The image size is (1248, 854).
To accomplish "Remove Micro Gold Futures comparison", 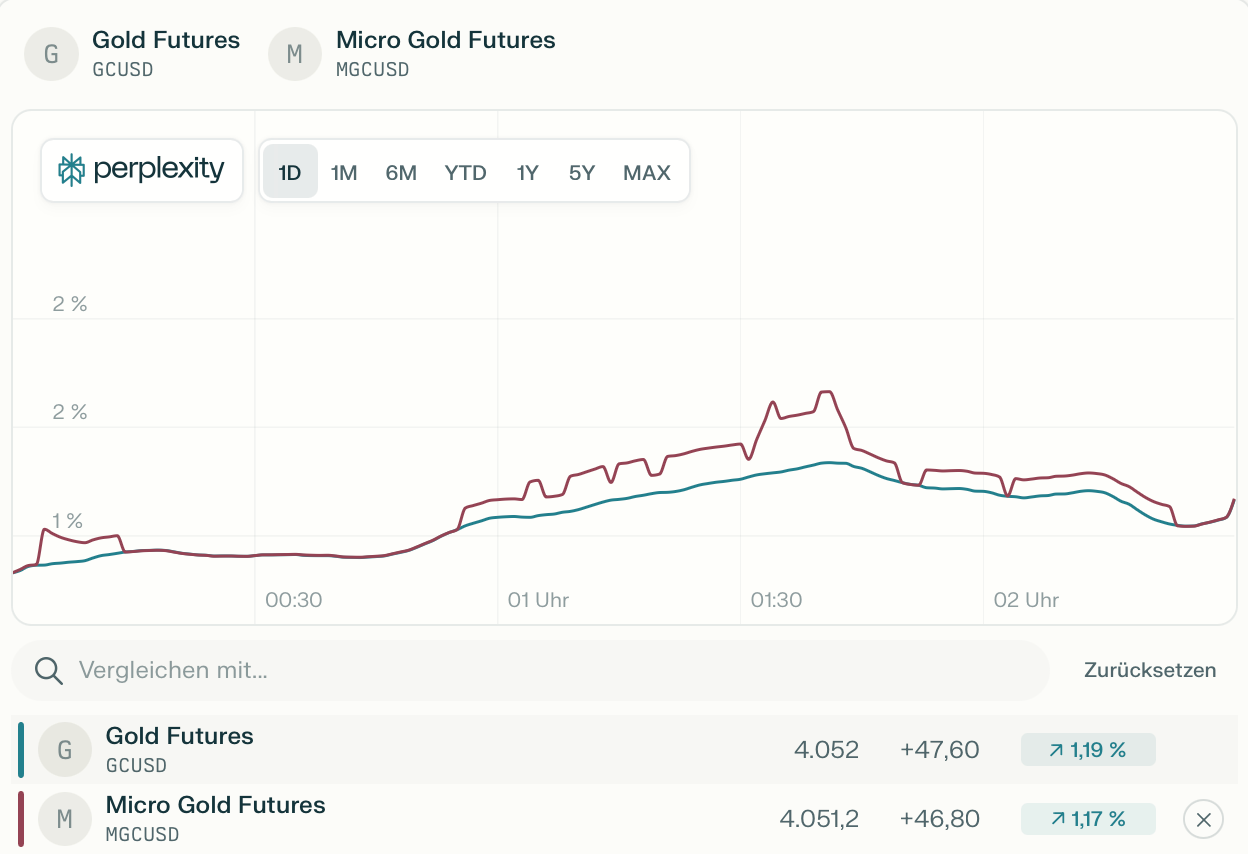I will click(1203, 820).
